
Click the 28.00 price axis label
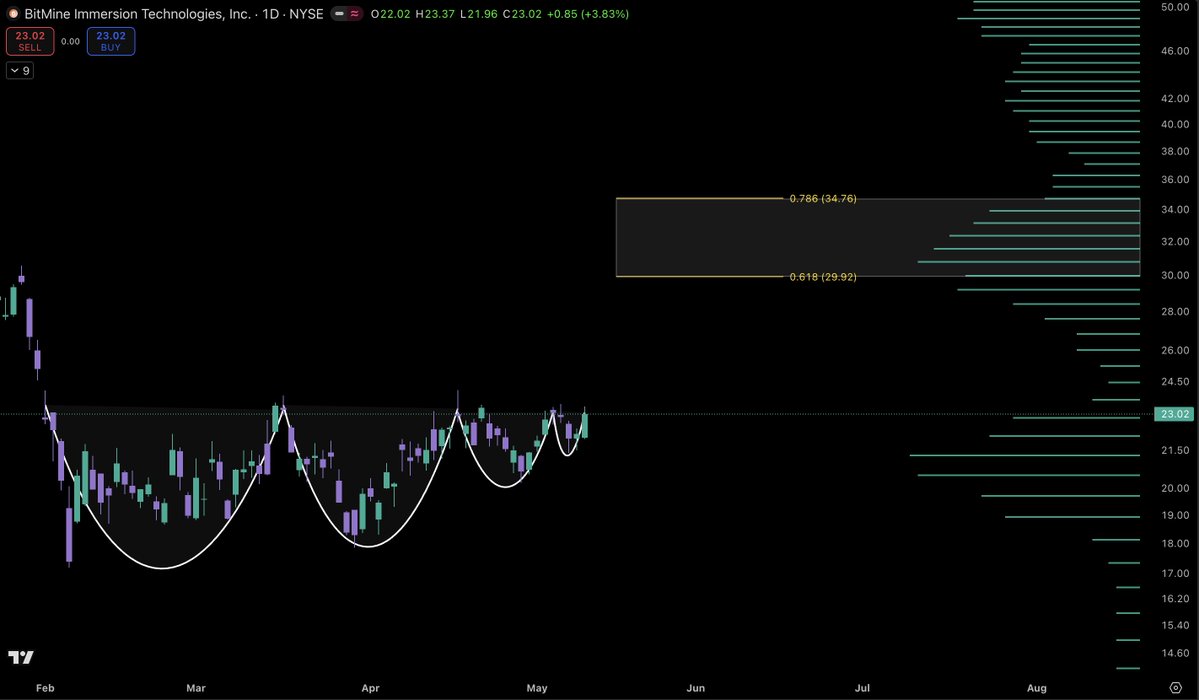(x=1175, y=311)
